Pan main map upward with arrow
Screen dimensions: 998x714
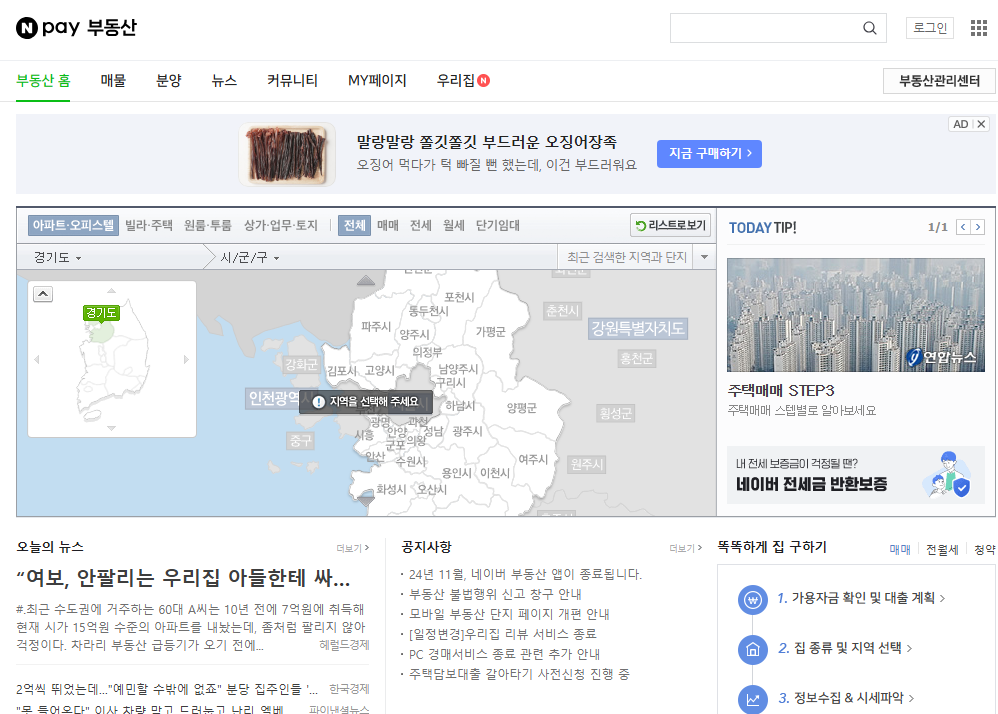click(x=365, y=280)
